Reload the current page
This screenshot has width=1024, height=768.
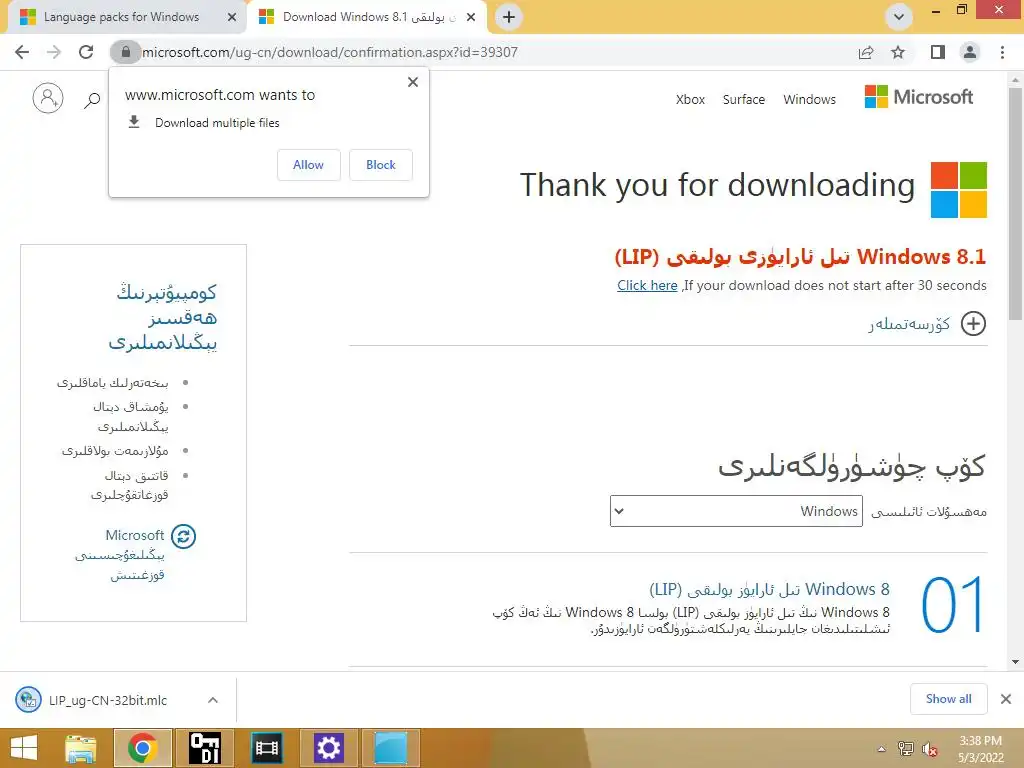(86, 52)
